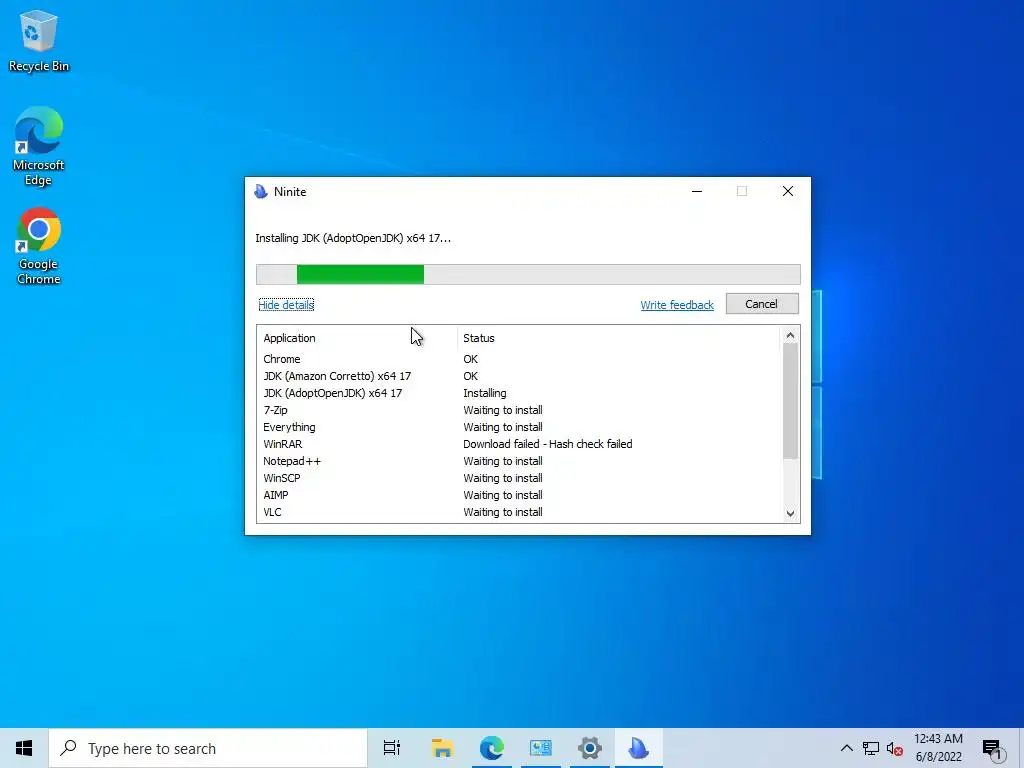Select the Microsoft Edge desktop shortcut
1024x768 pixels.
39,146
